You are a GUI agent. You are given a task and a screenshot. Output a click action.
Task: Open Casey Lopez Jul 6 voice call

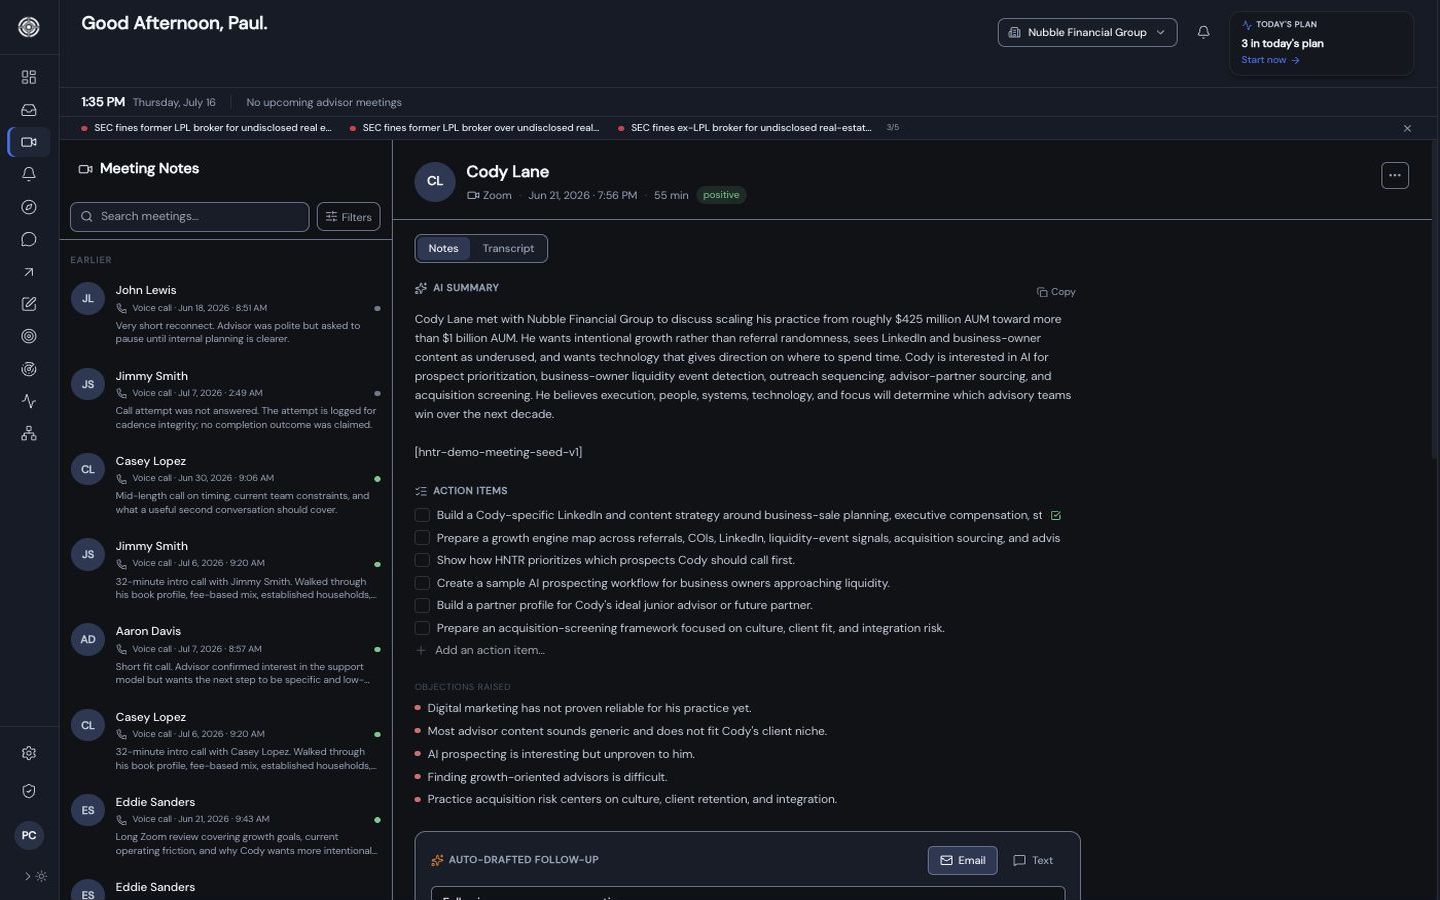226,741
